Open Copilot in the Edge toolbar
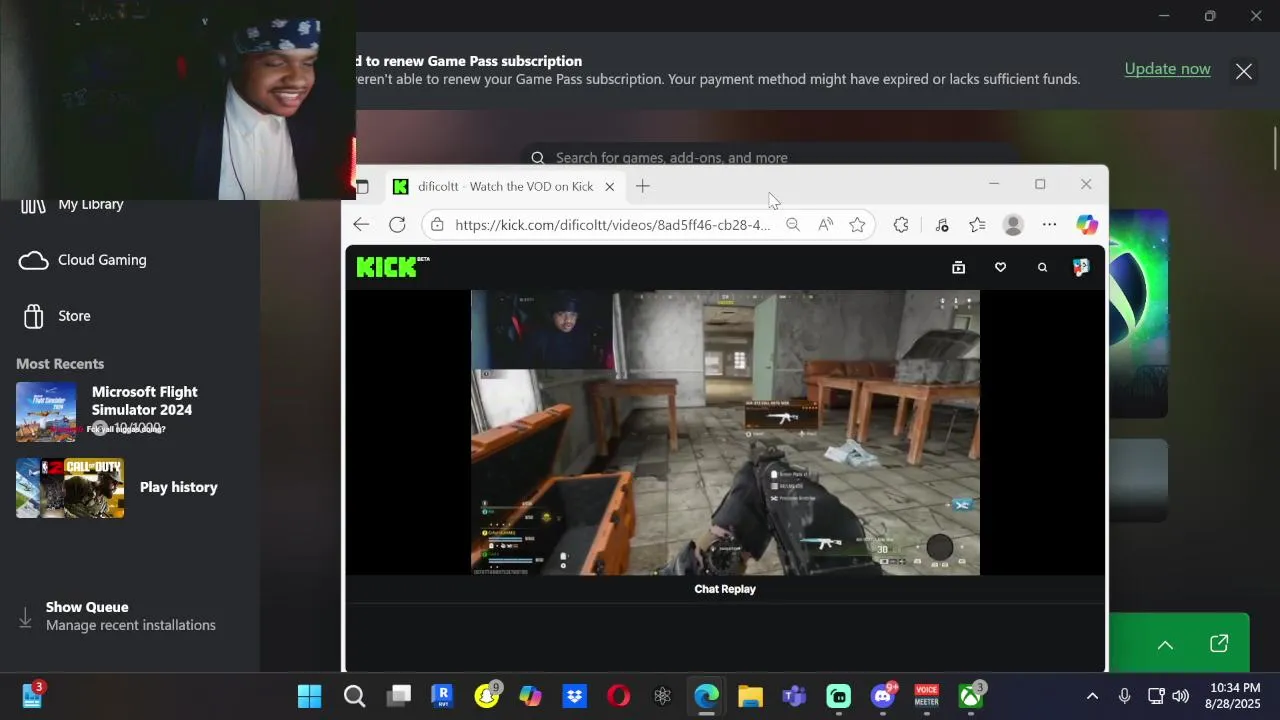Image resolution: width=1280 pixels, height=720 pixels. pos(1087,225)
